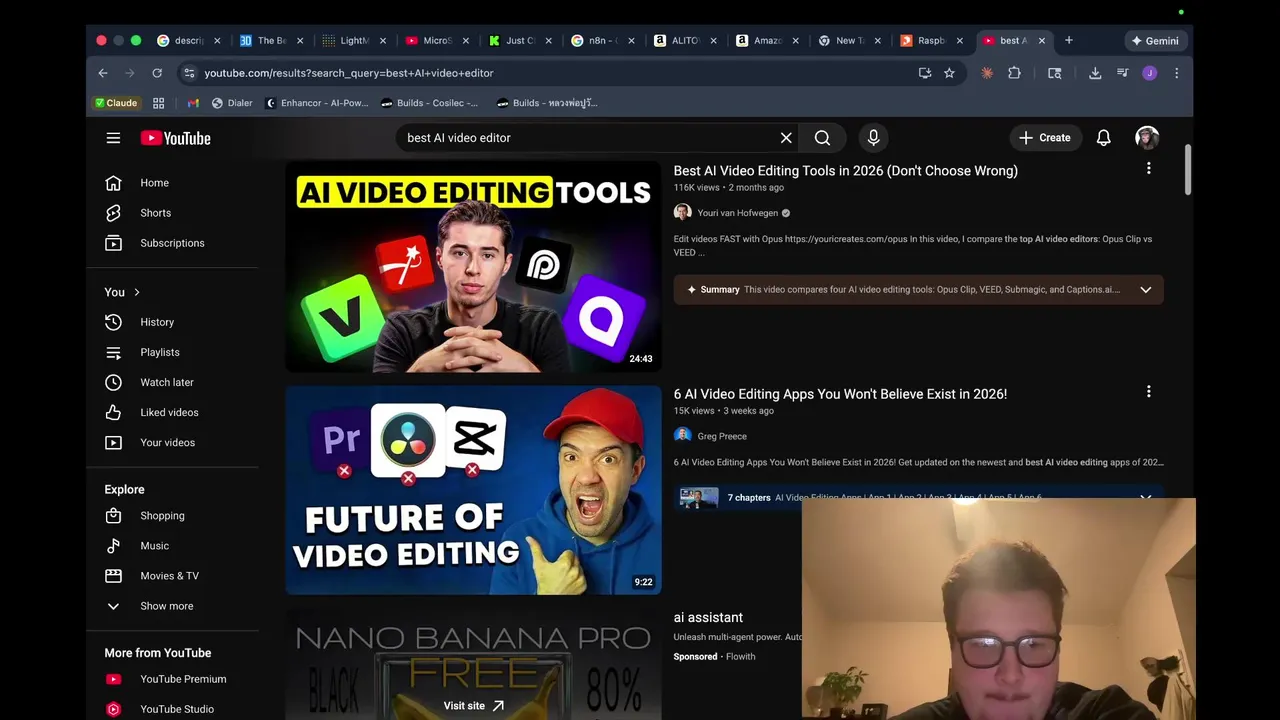
Task: Open the Claude bookmark
Action: [x=116, y=103]
